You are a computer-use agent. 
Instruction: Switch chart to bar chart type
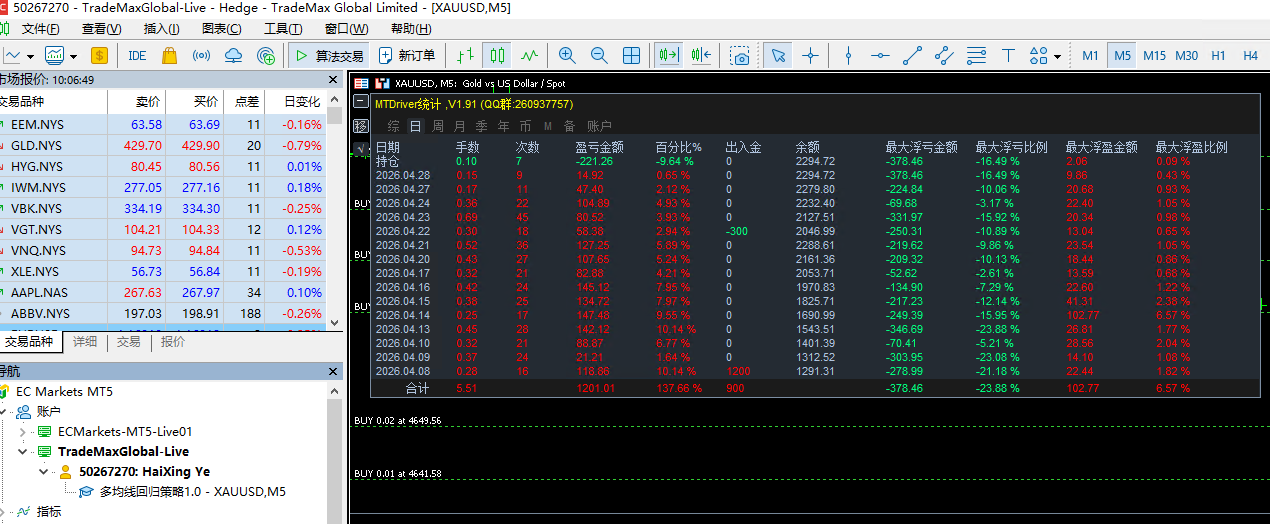tap(465, 56)
